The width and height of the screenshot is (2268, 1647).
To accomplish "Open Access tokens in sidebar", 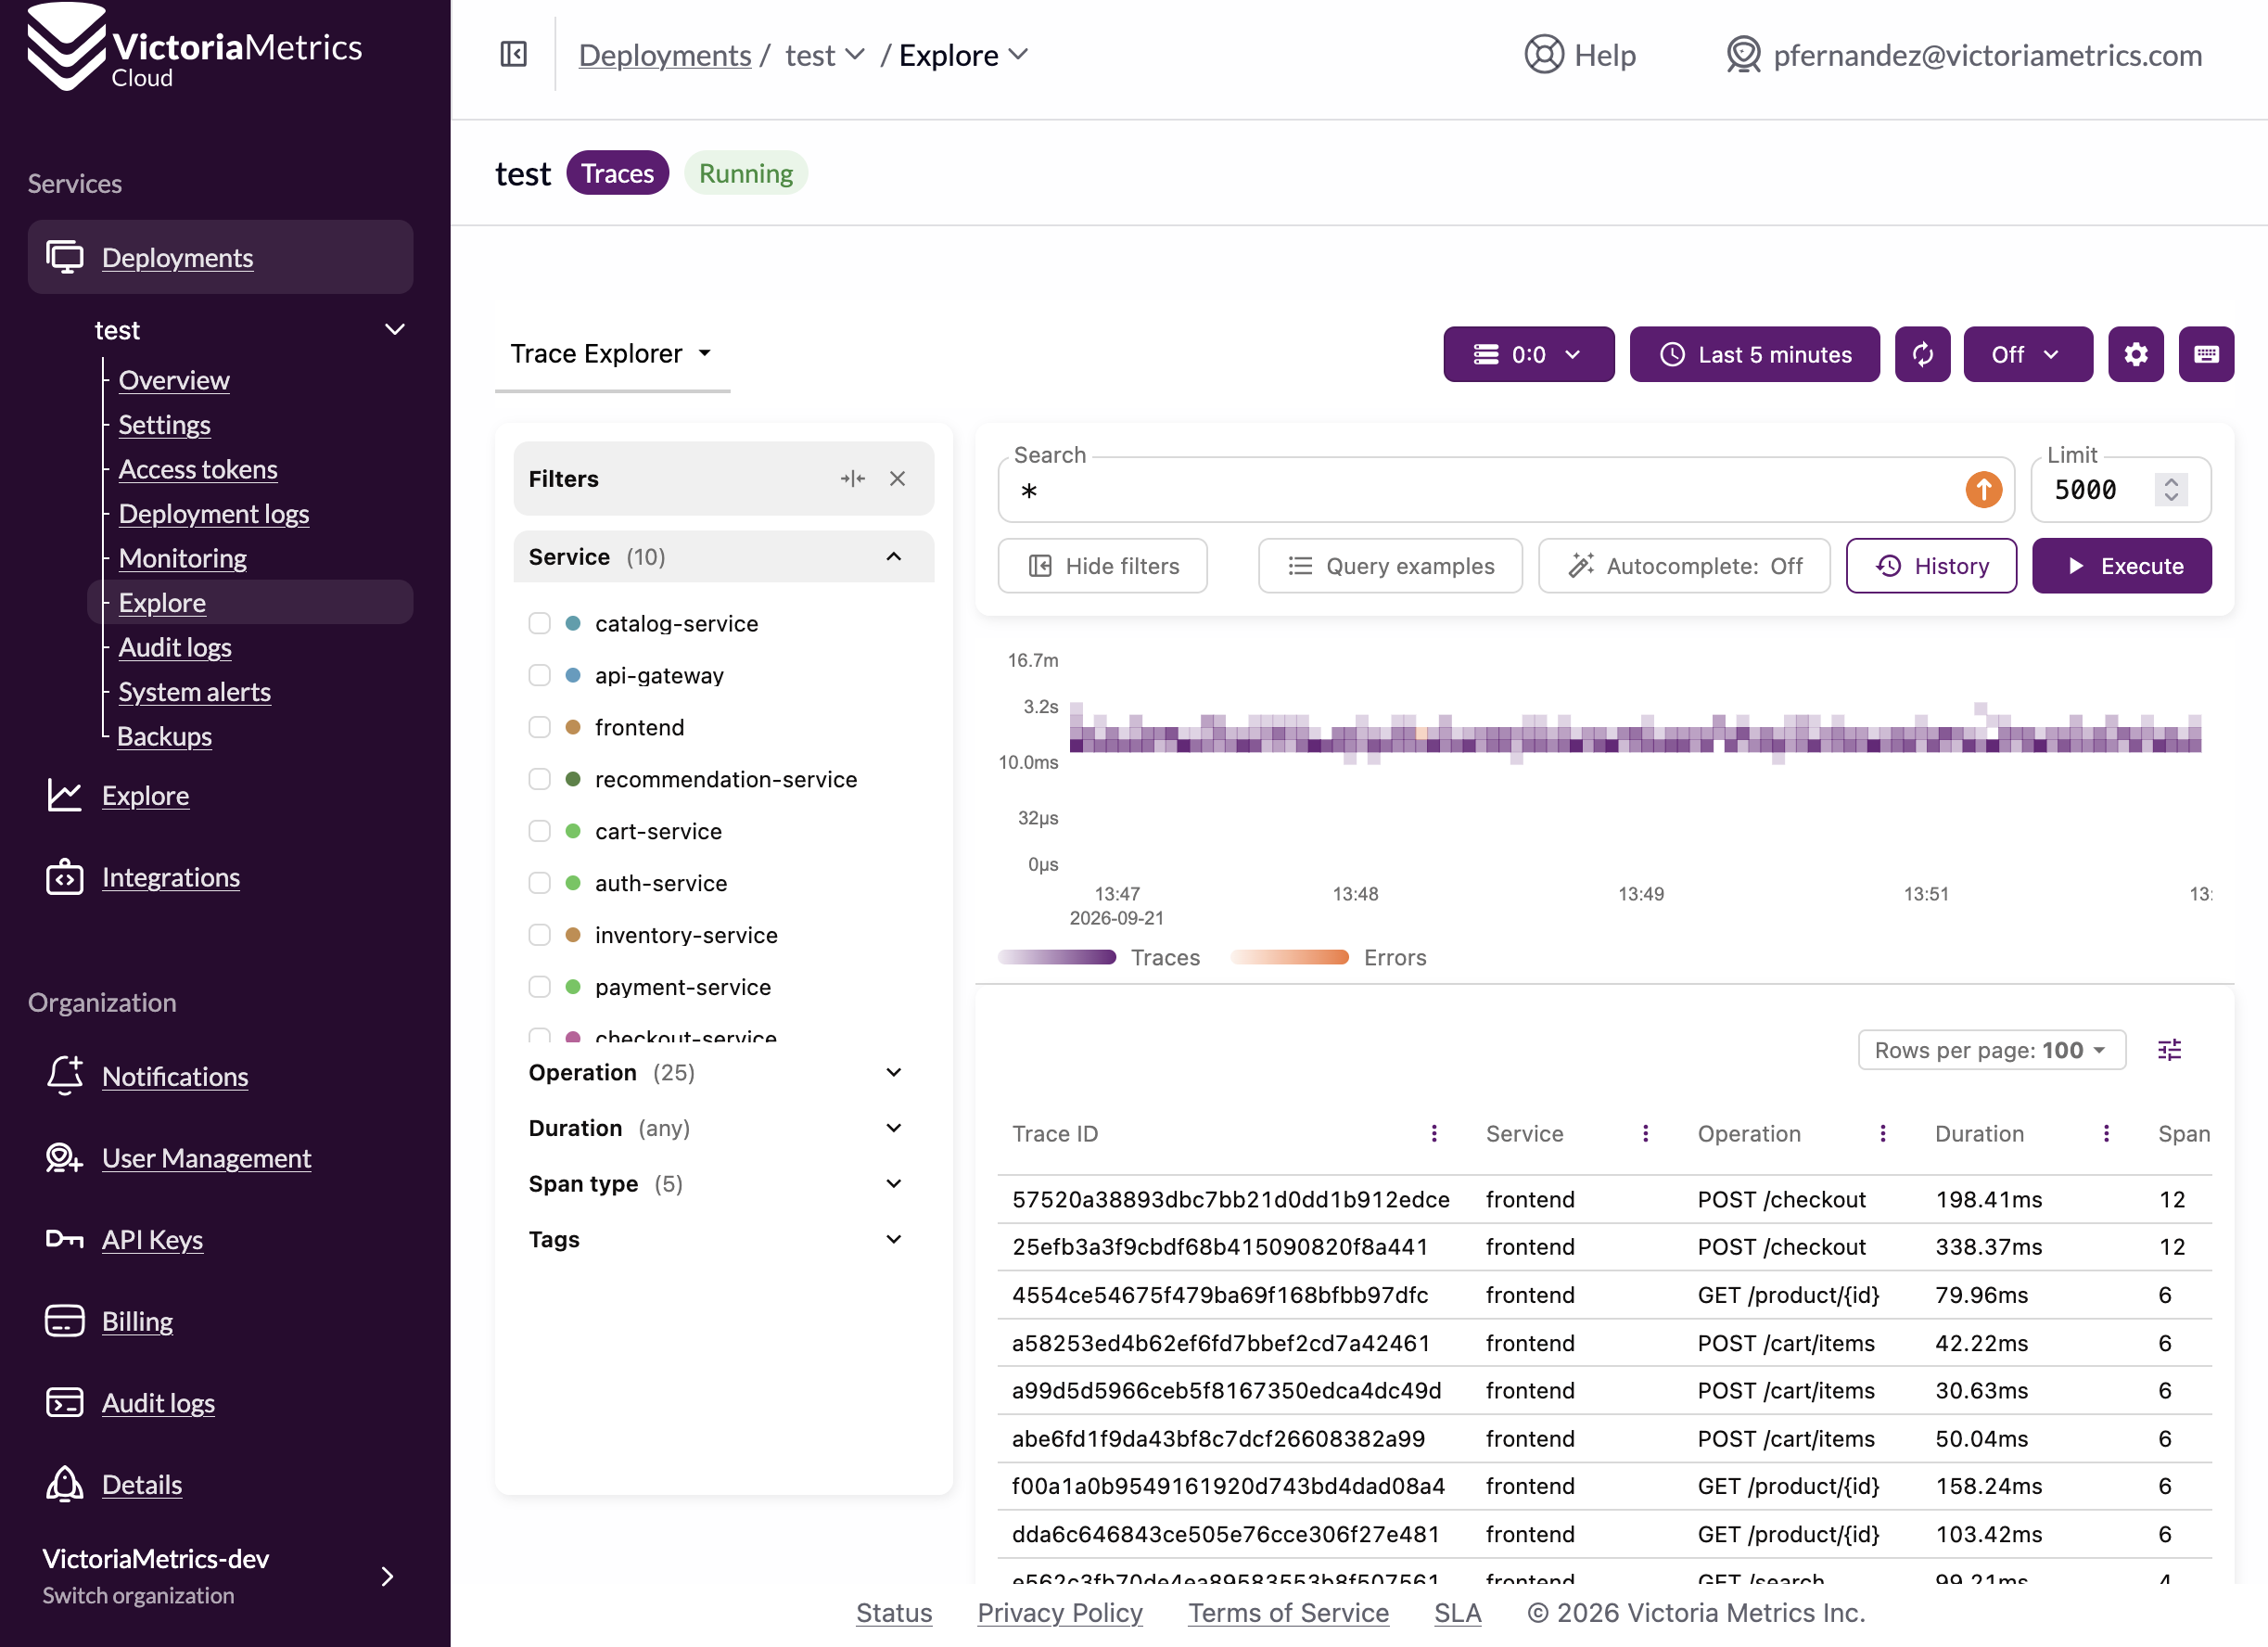I will click(x=198, y=469).
